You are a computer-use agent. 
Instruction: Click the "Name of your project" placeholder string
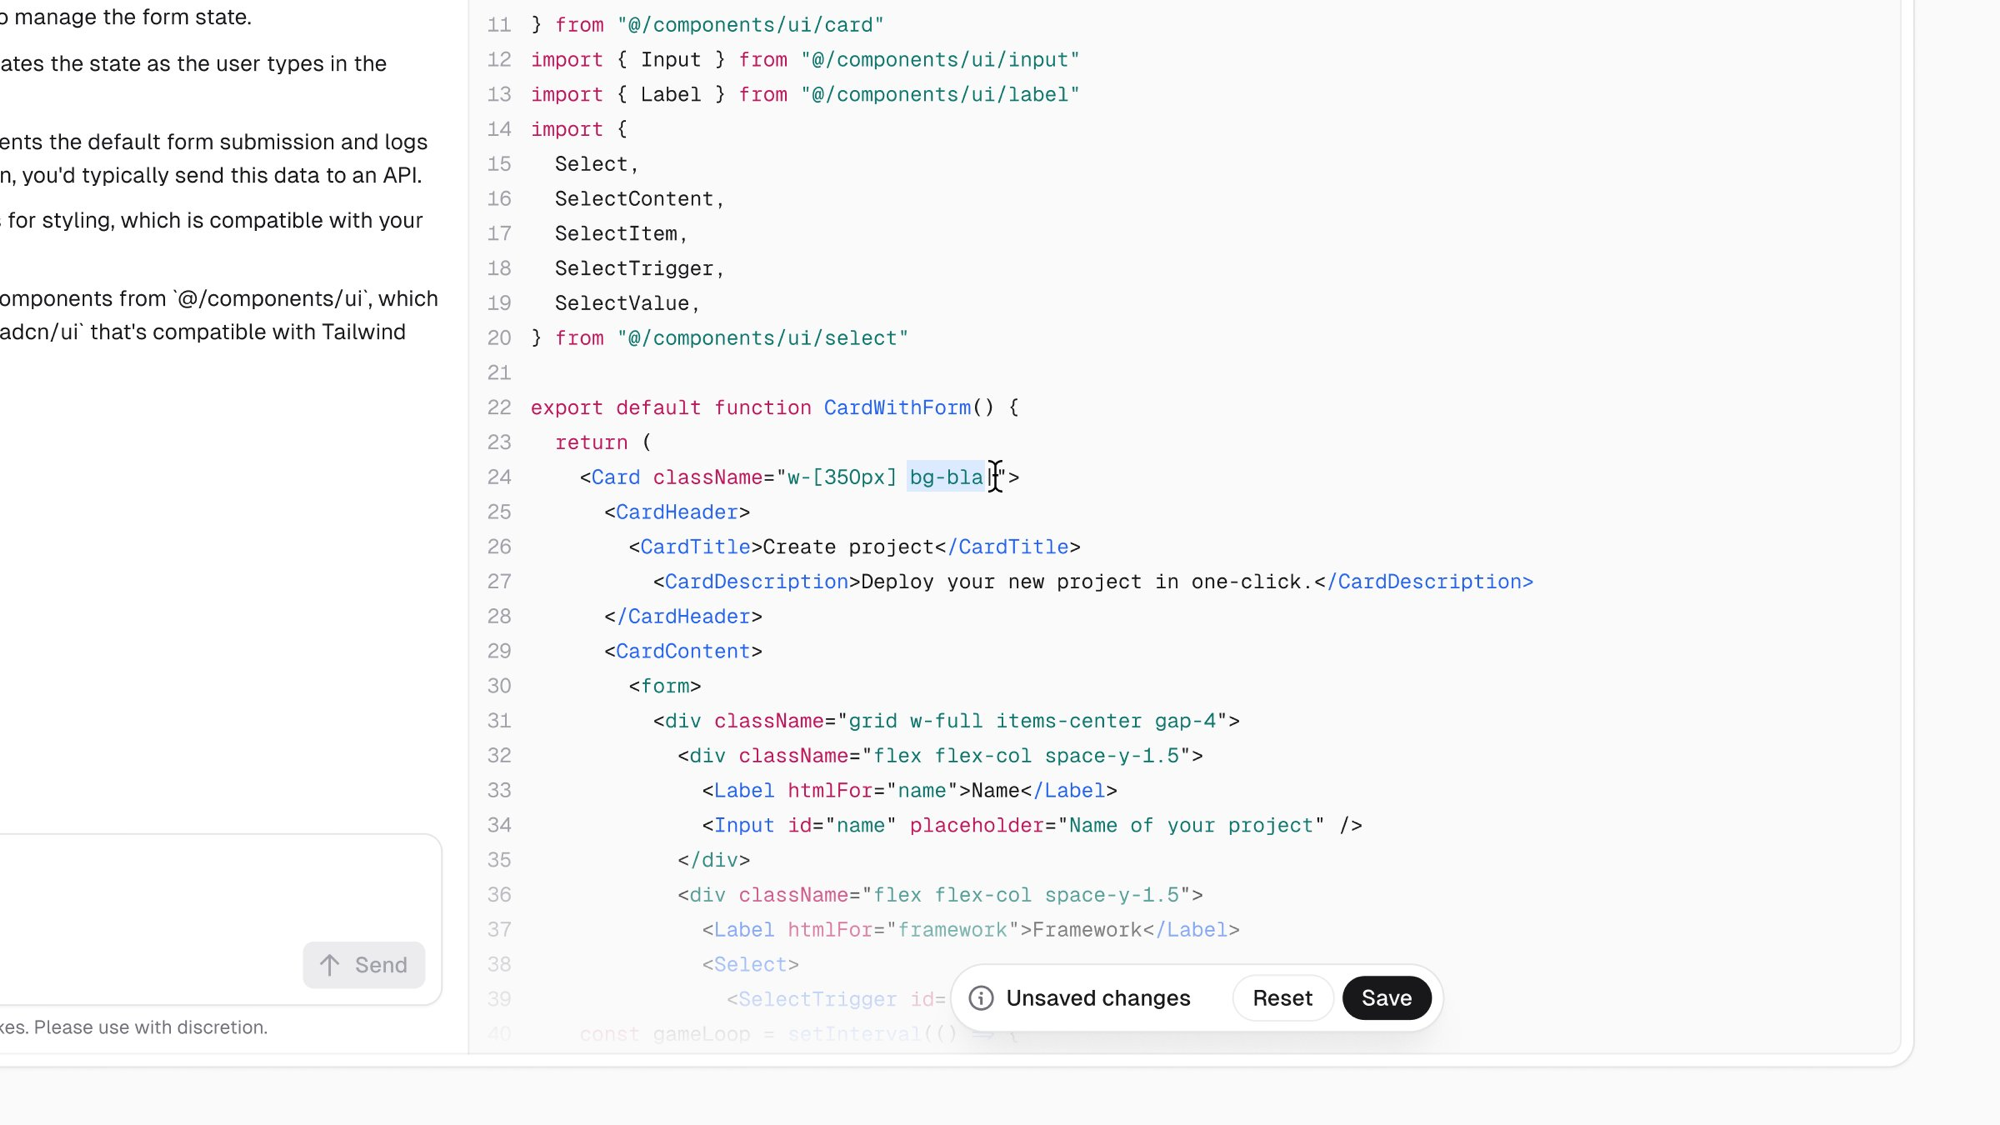pos(1190,826)
